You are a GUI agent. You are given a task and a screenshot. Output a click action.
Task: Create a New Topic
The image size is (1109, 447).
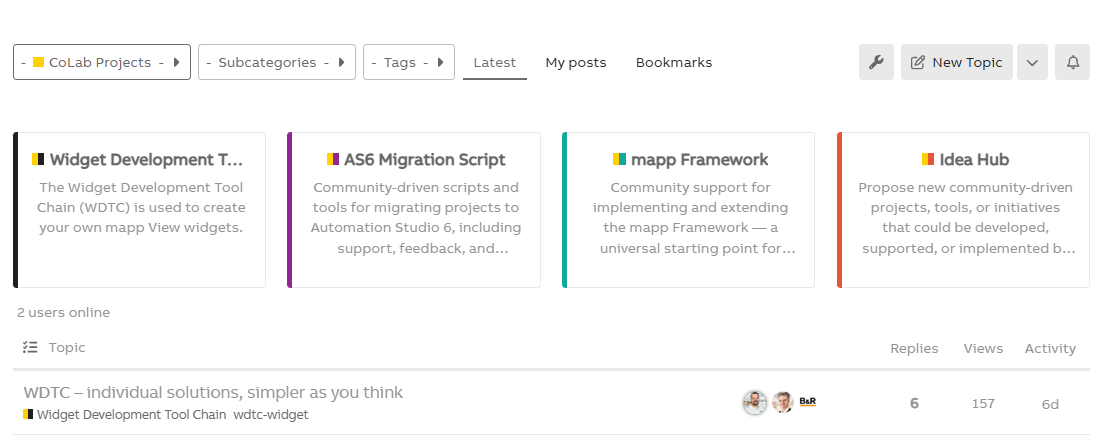click(957, 62)
